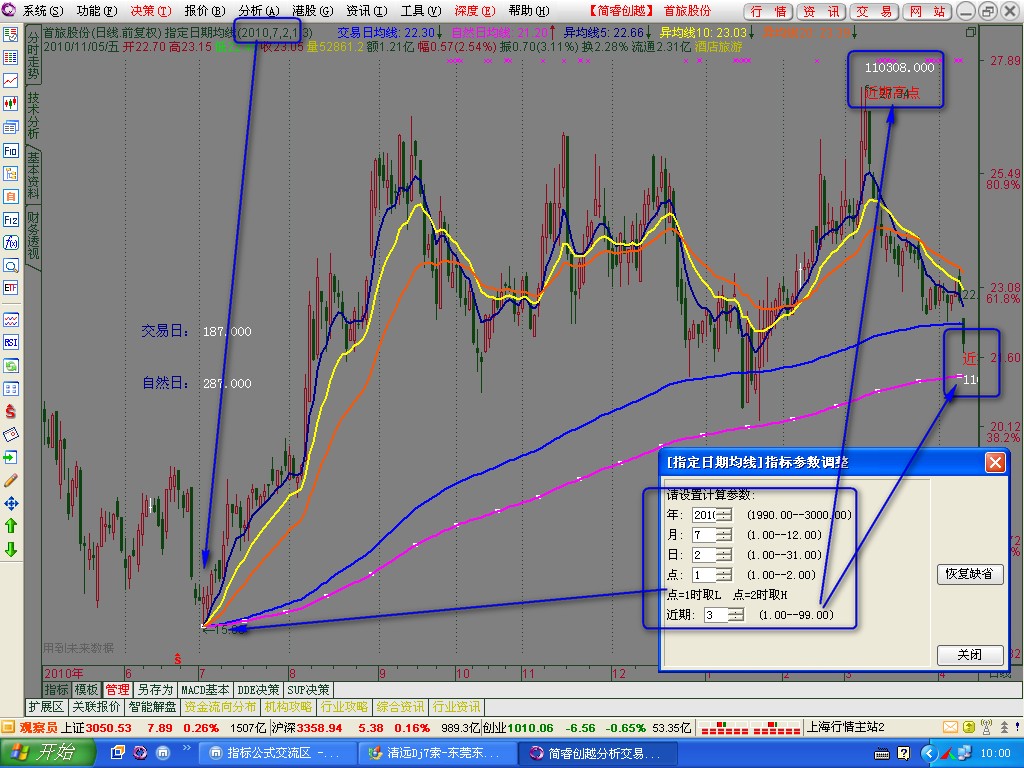This screenshot has width=1024, height=768.
Task: Click the 交易 button at top right
Action: click(x=874, y=11)
